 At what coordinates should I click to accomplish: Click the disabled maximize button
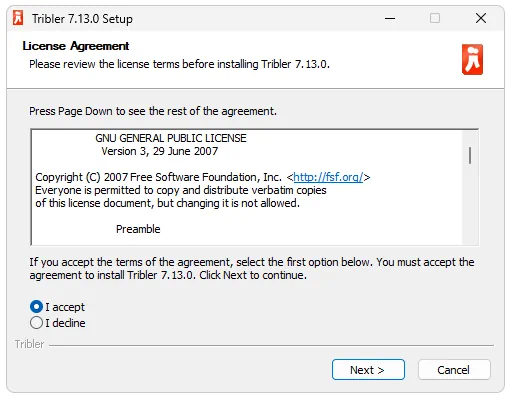click(435, 18)
